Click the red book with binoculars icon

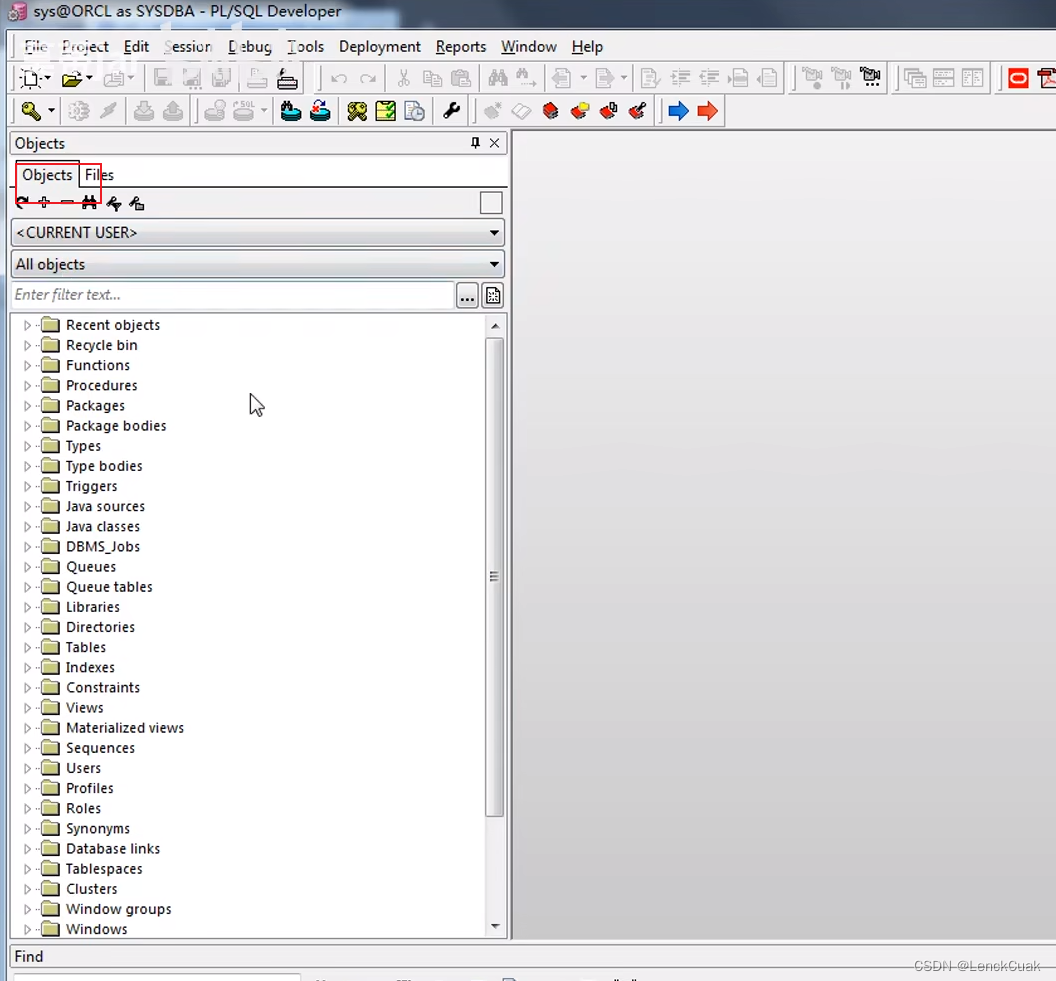608,111
